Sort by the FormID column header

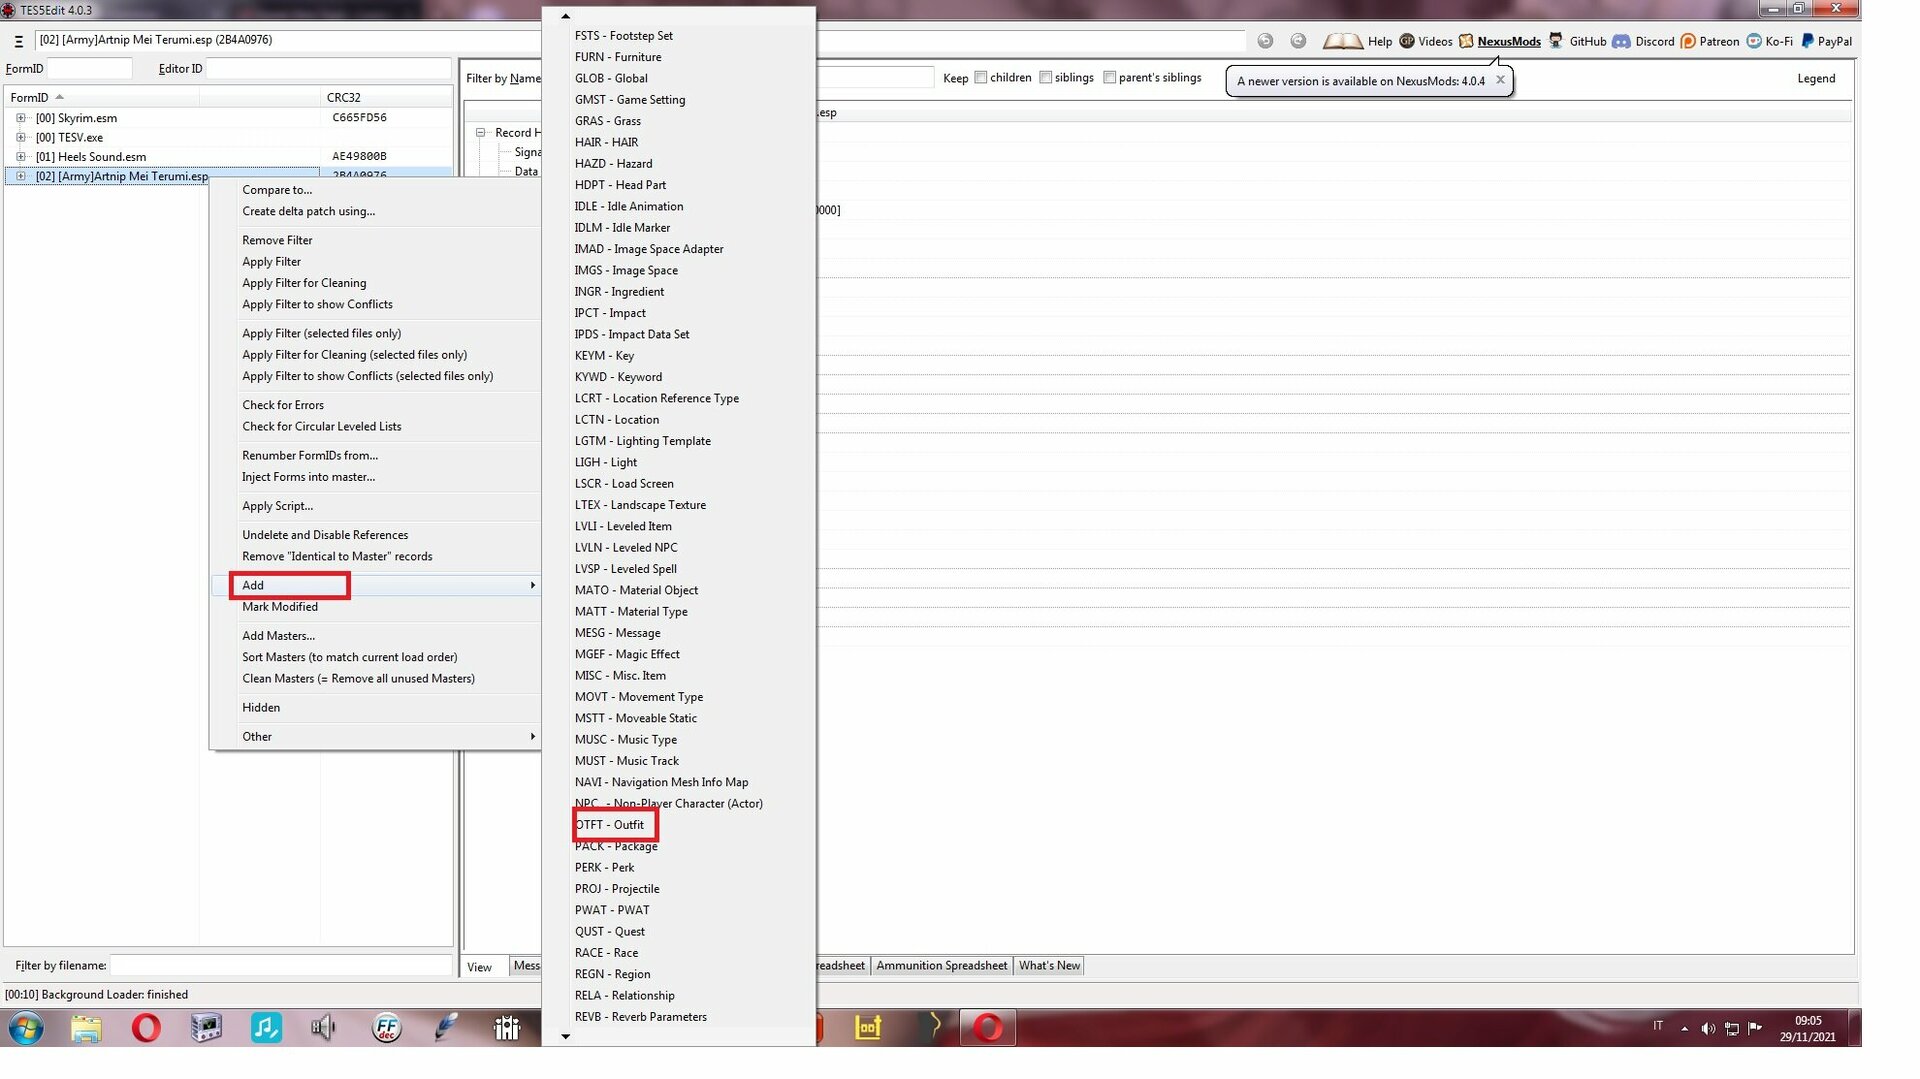tap(102, 97)
